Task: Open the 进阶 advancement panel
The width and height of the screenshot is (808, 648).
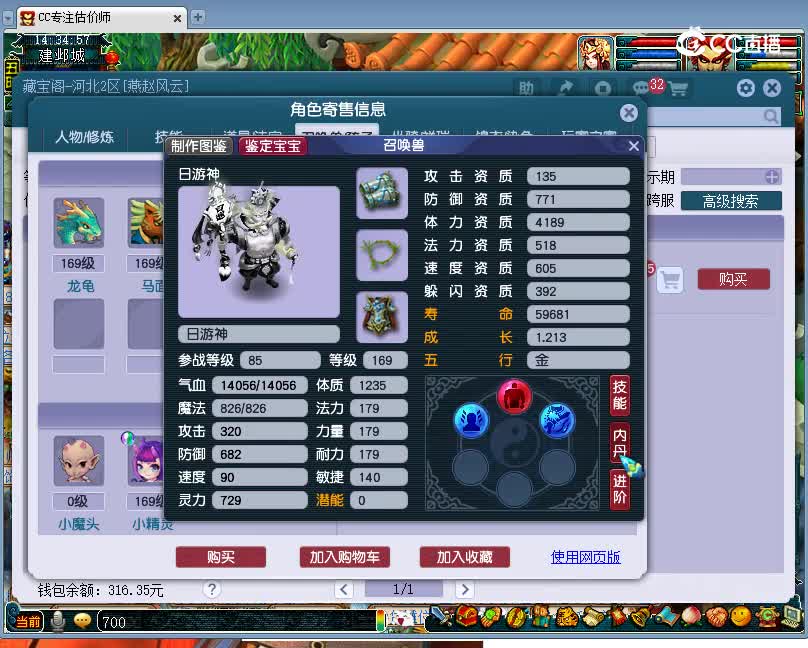Action: (x=619, y=489)
